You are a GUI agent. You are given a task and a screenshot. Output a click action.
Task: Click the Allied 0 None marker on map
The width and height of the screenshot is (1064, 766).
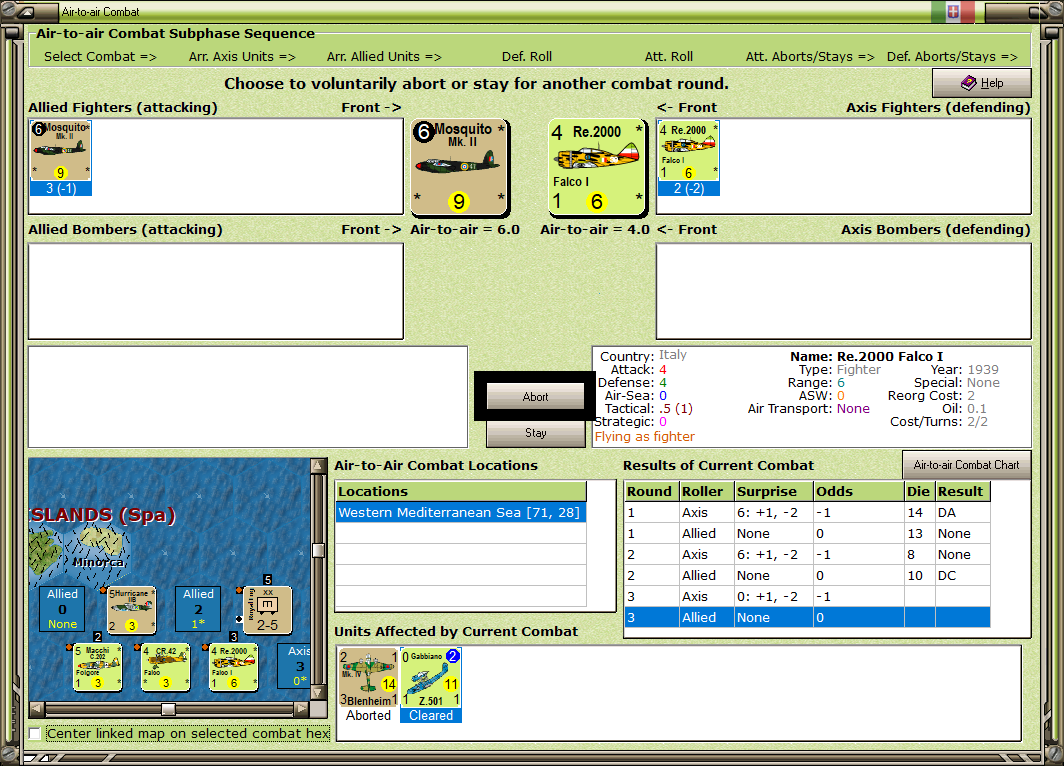point(62,609)
